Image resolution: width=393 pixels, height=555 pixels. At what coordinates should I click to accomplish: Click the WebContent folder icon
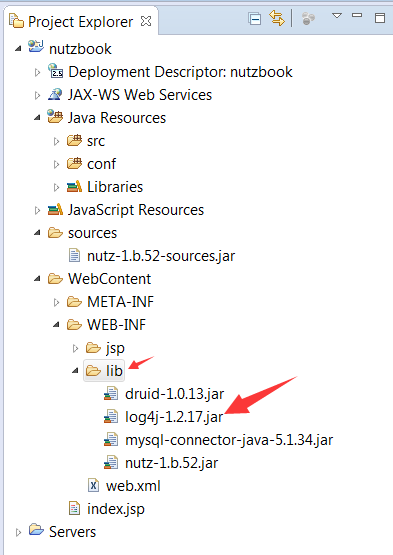(55, 279)
